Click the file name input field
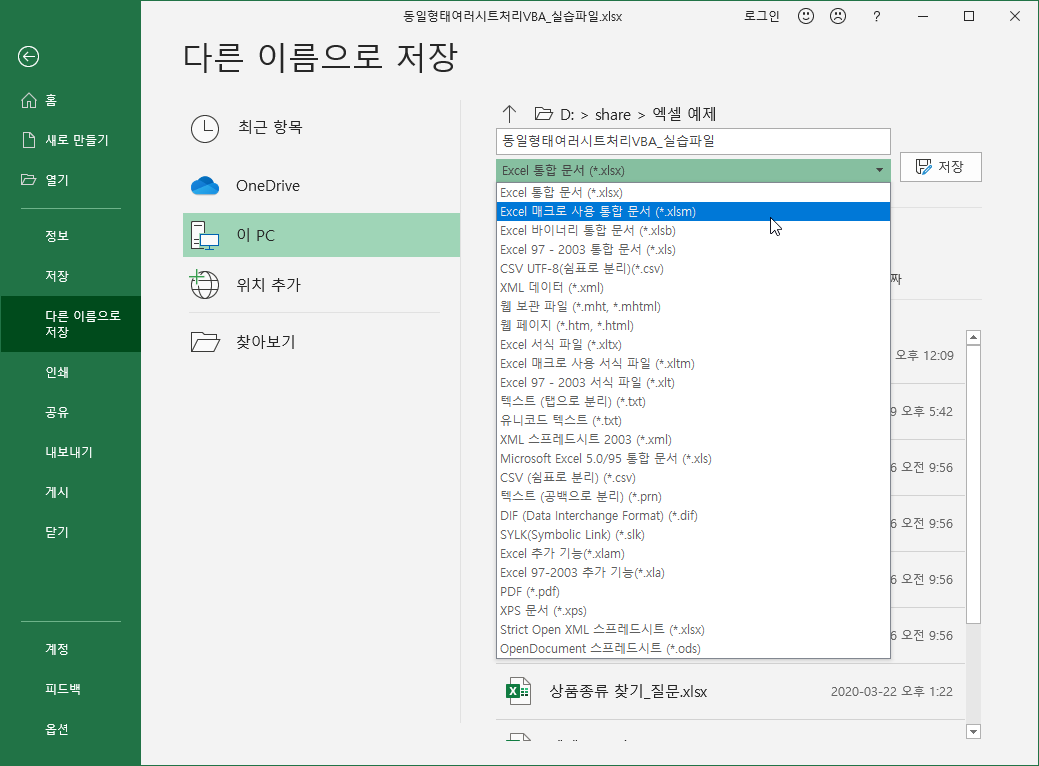The height and width of the screenshot is (766, 1039). [693, 141]
